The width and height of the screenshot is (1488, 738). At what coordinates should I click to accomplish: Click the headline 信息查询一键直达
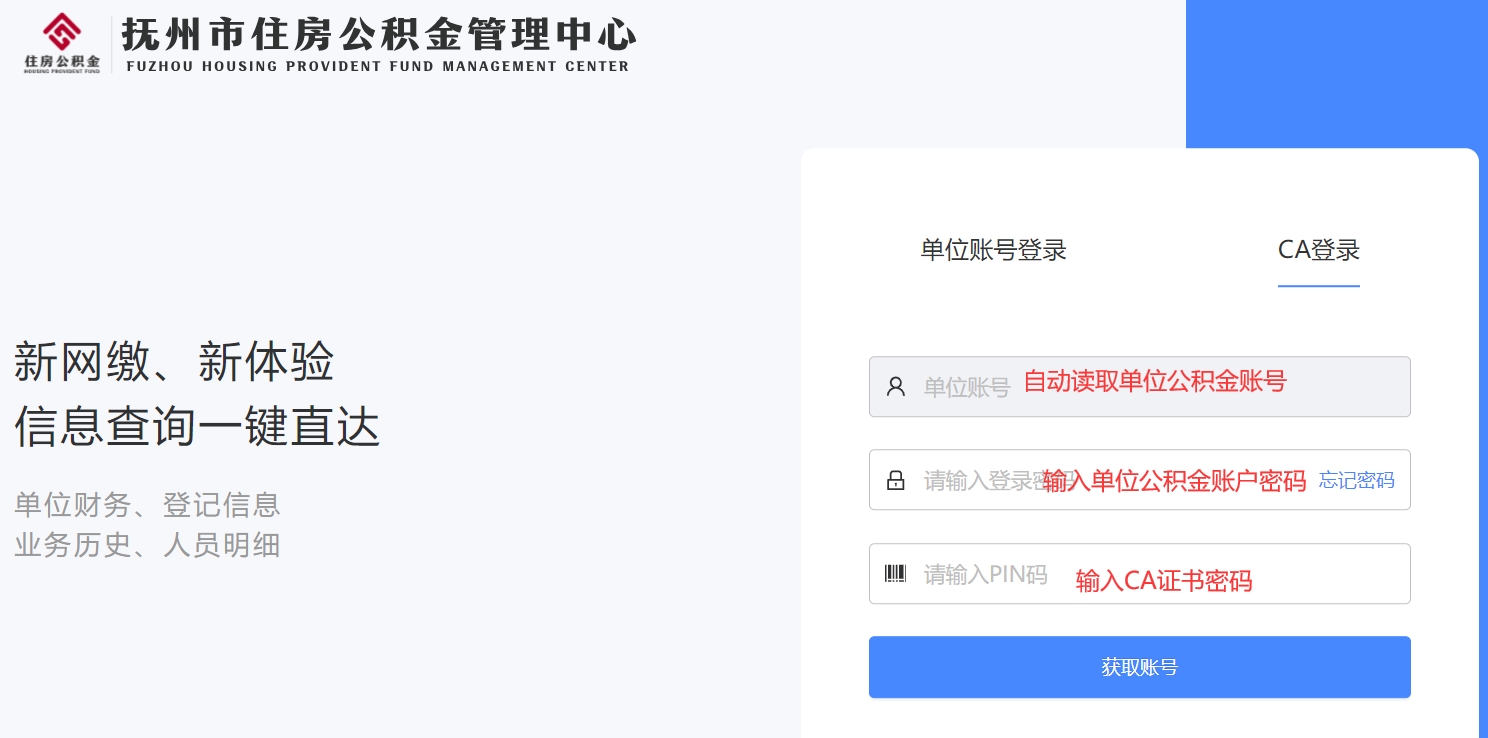197,427
